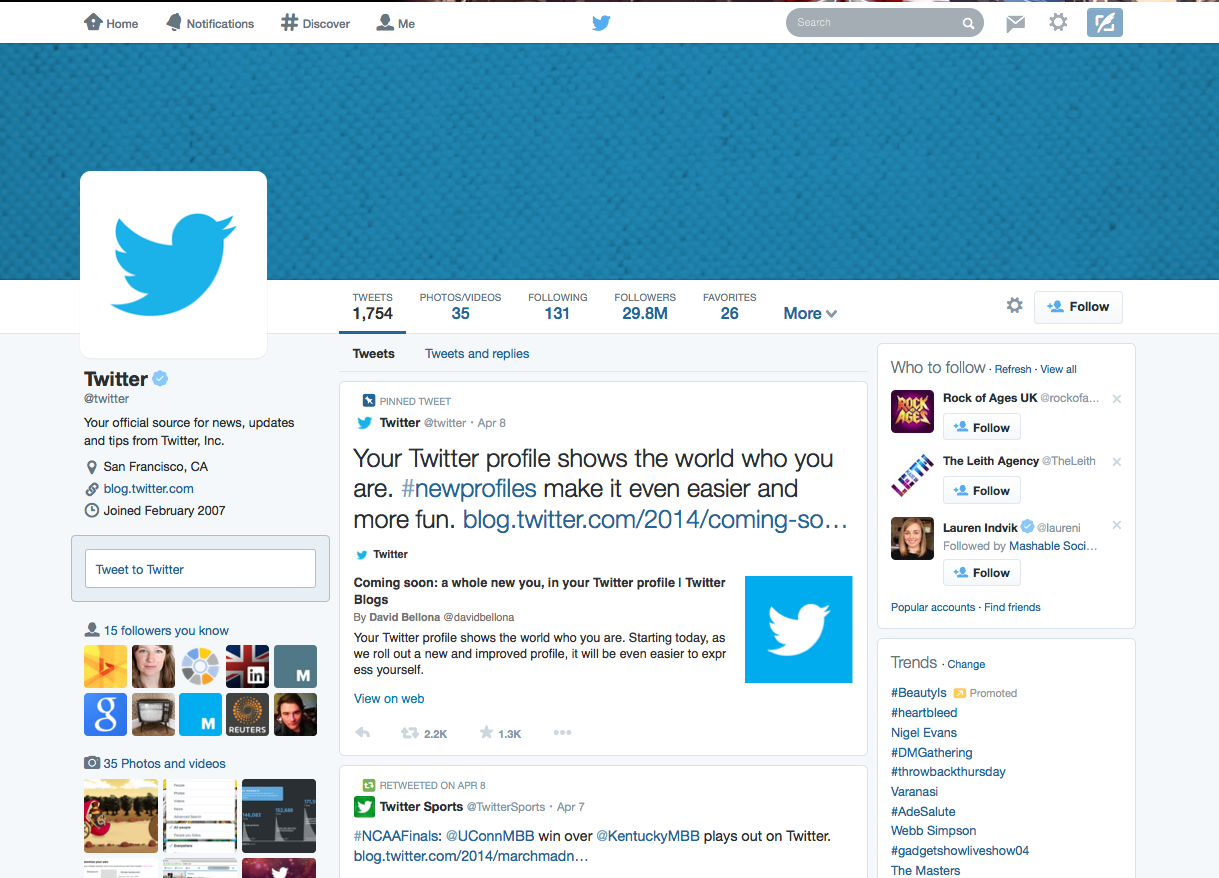Open #throwbackthursday trend
Viewport: 1219px width, 878px height.
pos(948,772)
